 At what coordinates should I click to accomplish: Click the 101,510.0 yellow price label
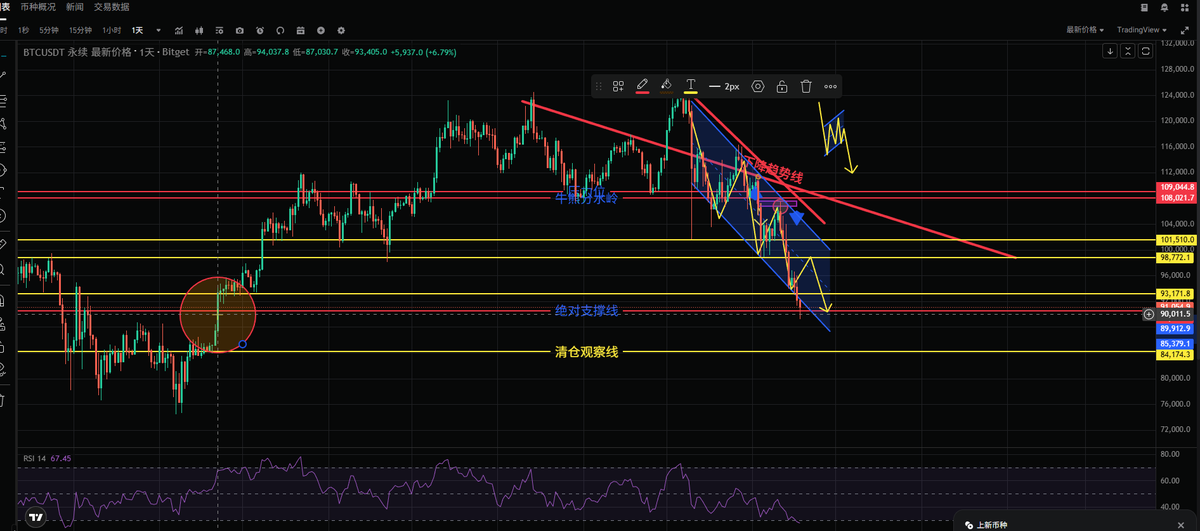(1177, 240)
